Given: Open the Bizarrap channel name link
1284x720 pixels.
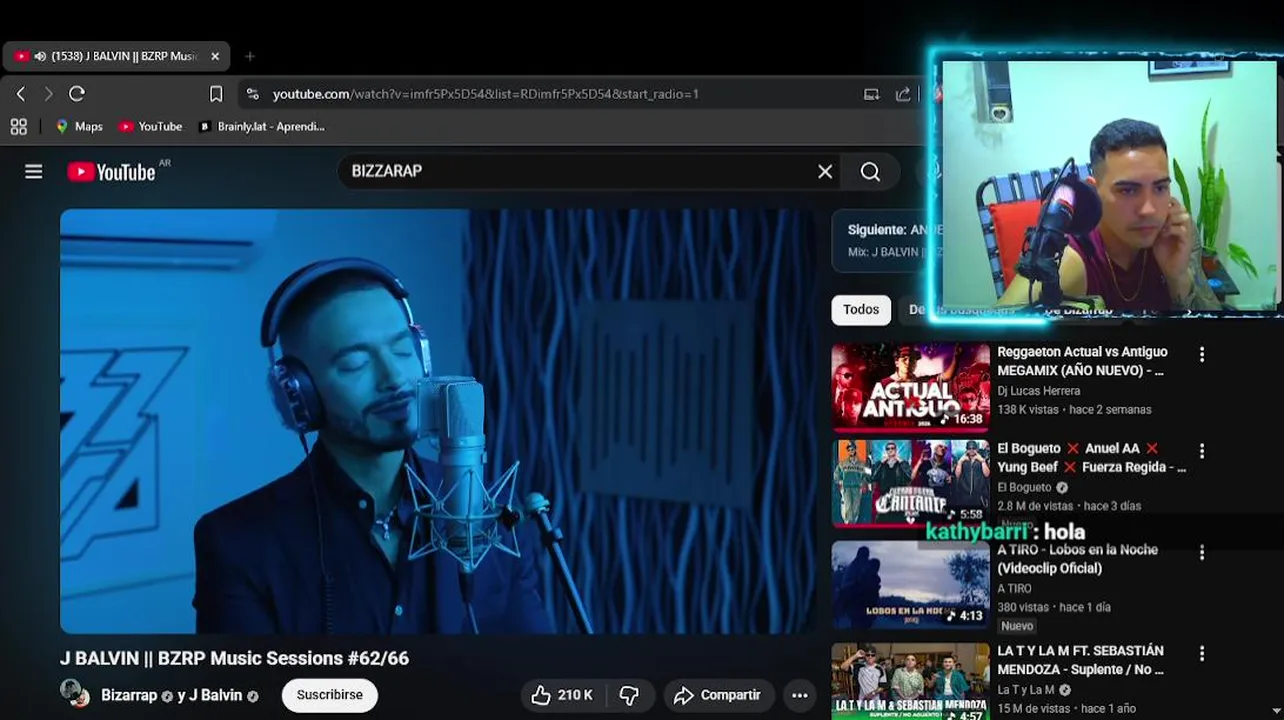Looking at the screenshot, I should [129, 695].
